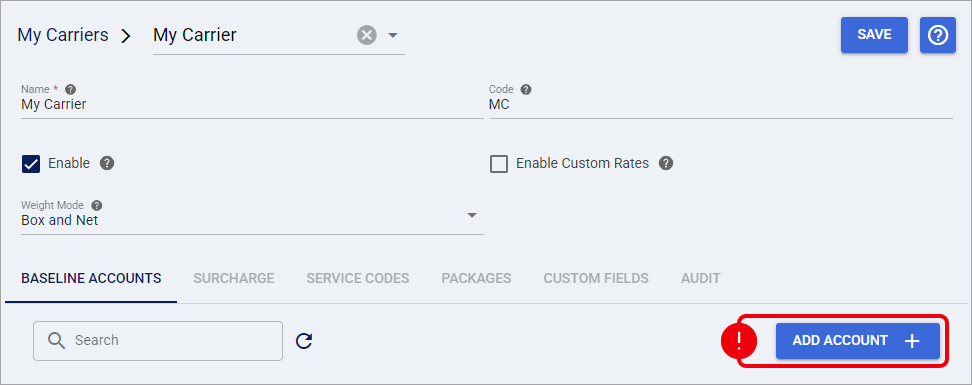The width and height of the screenshot is (972, 385).
Task: Click the Save button
Action: pyautogui.click(x=874, y=35)
